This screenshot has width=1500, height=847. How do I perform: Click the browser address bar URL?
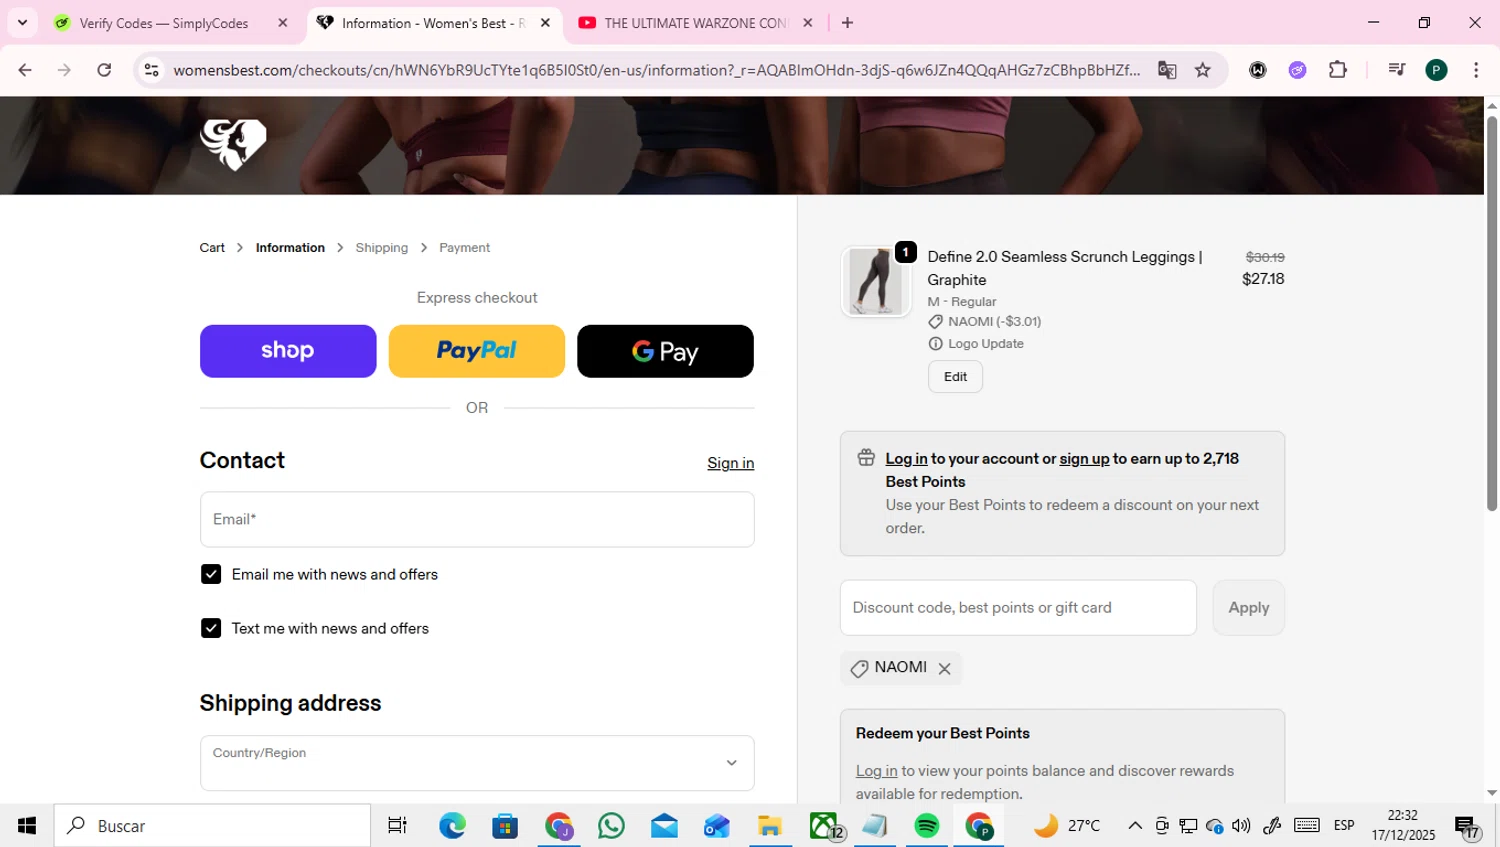tap(656, 70)
